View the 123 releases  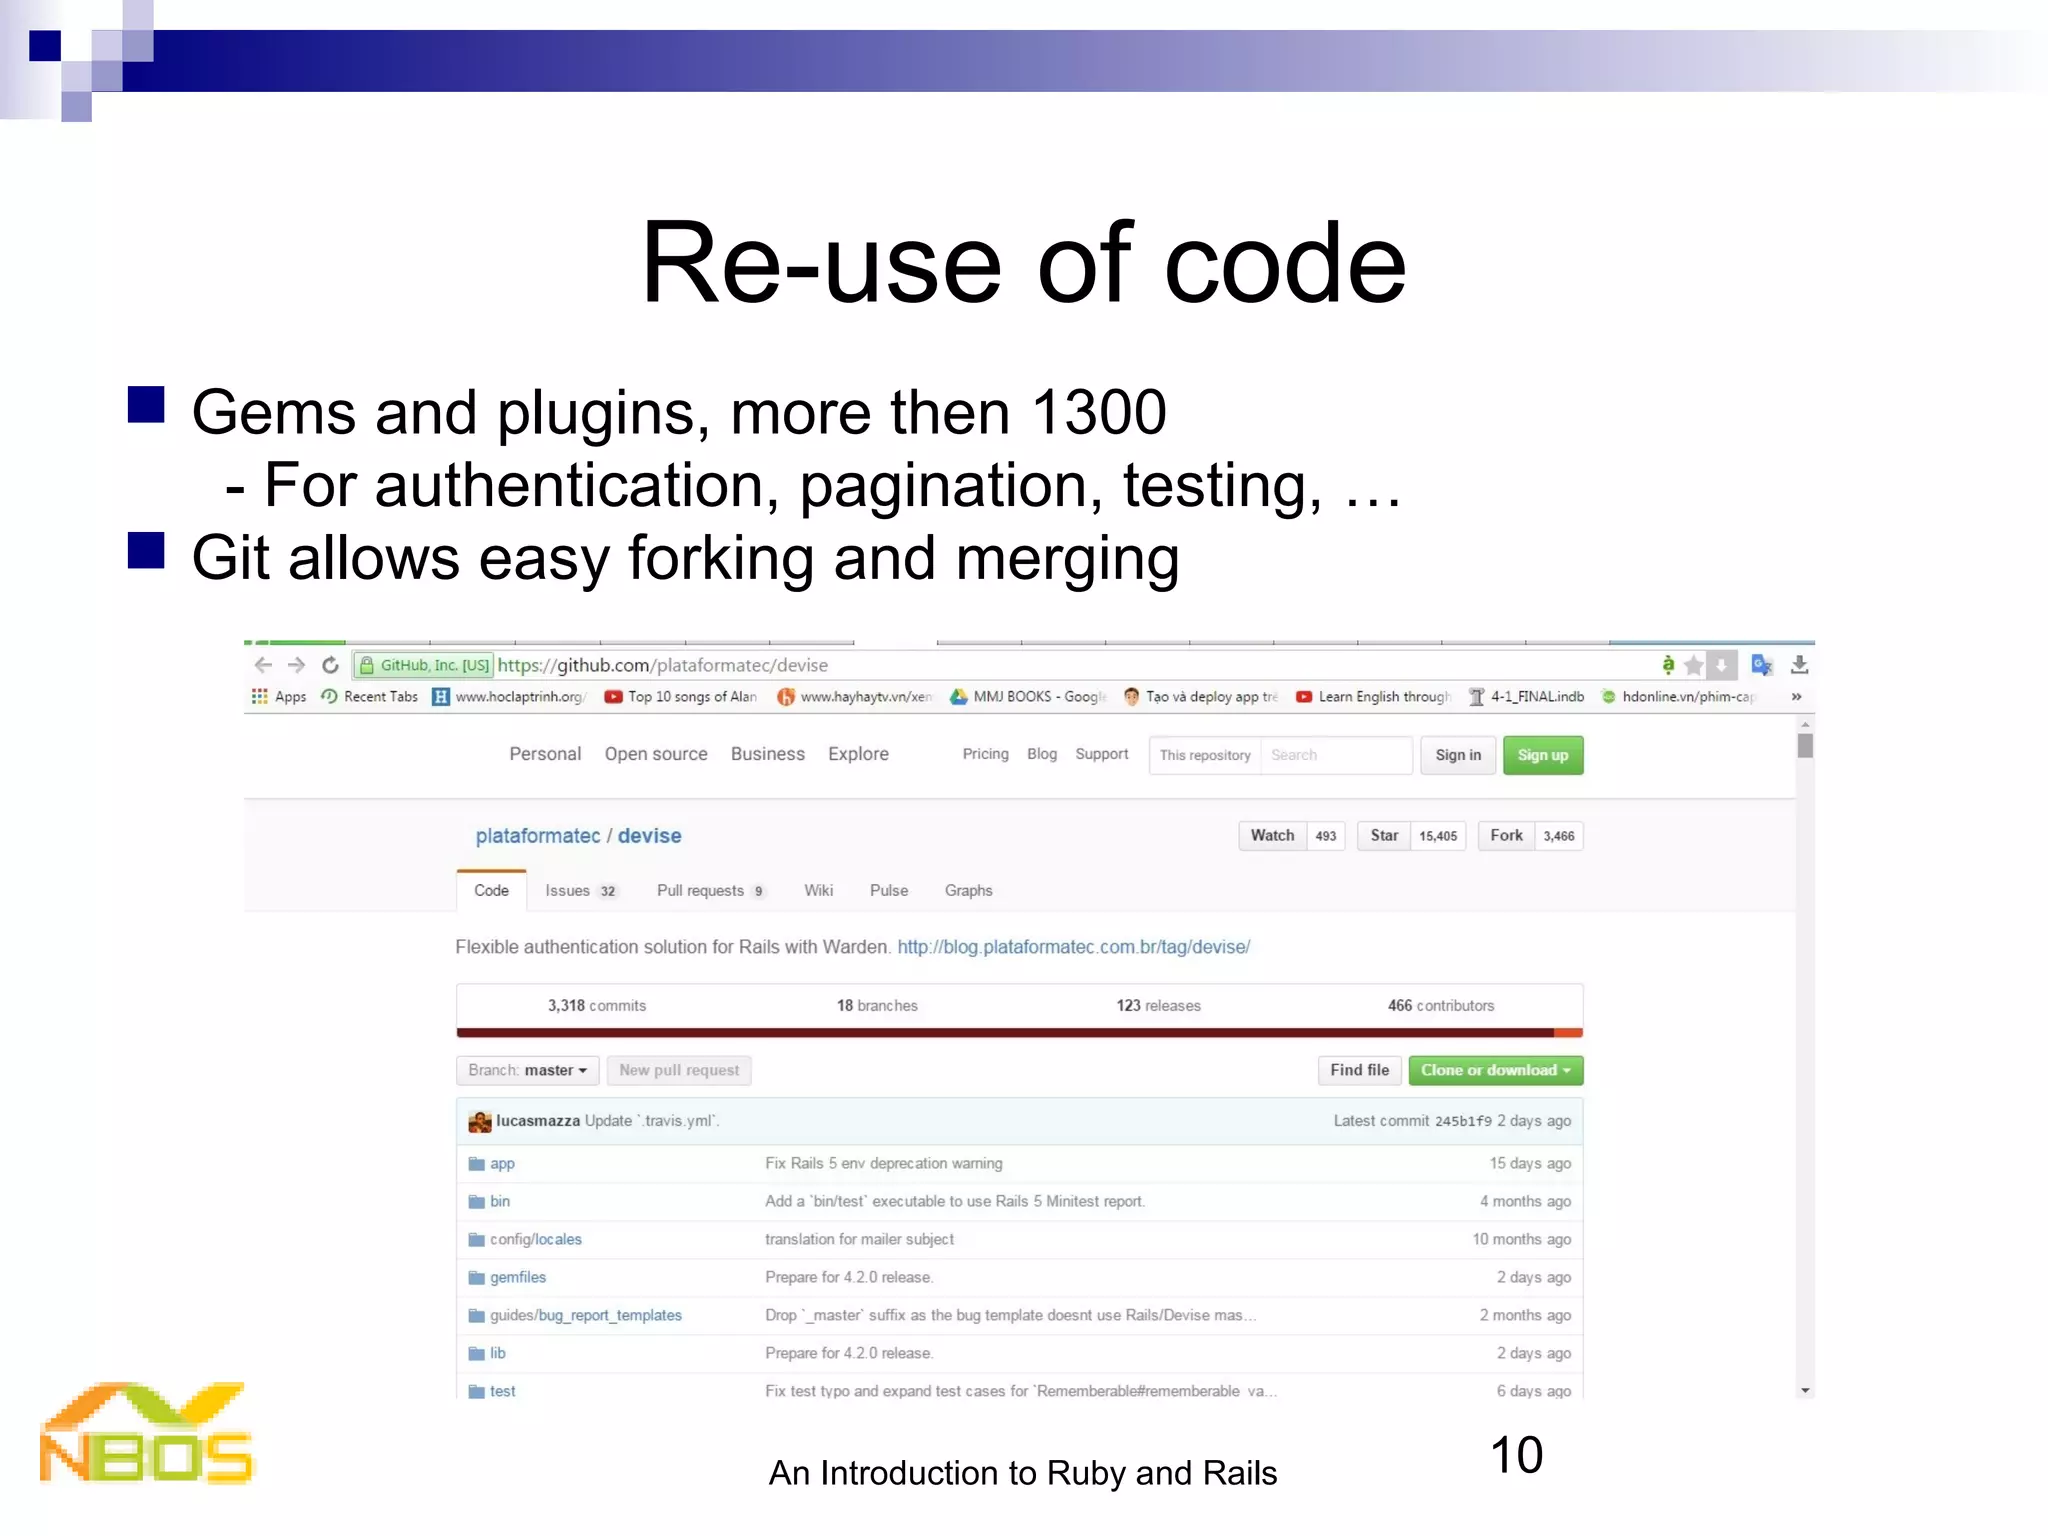(1158, 1006)
